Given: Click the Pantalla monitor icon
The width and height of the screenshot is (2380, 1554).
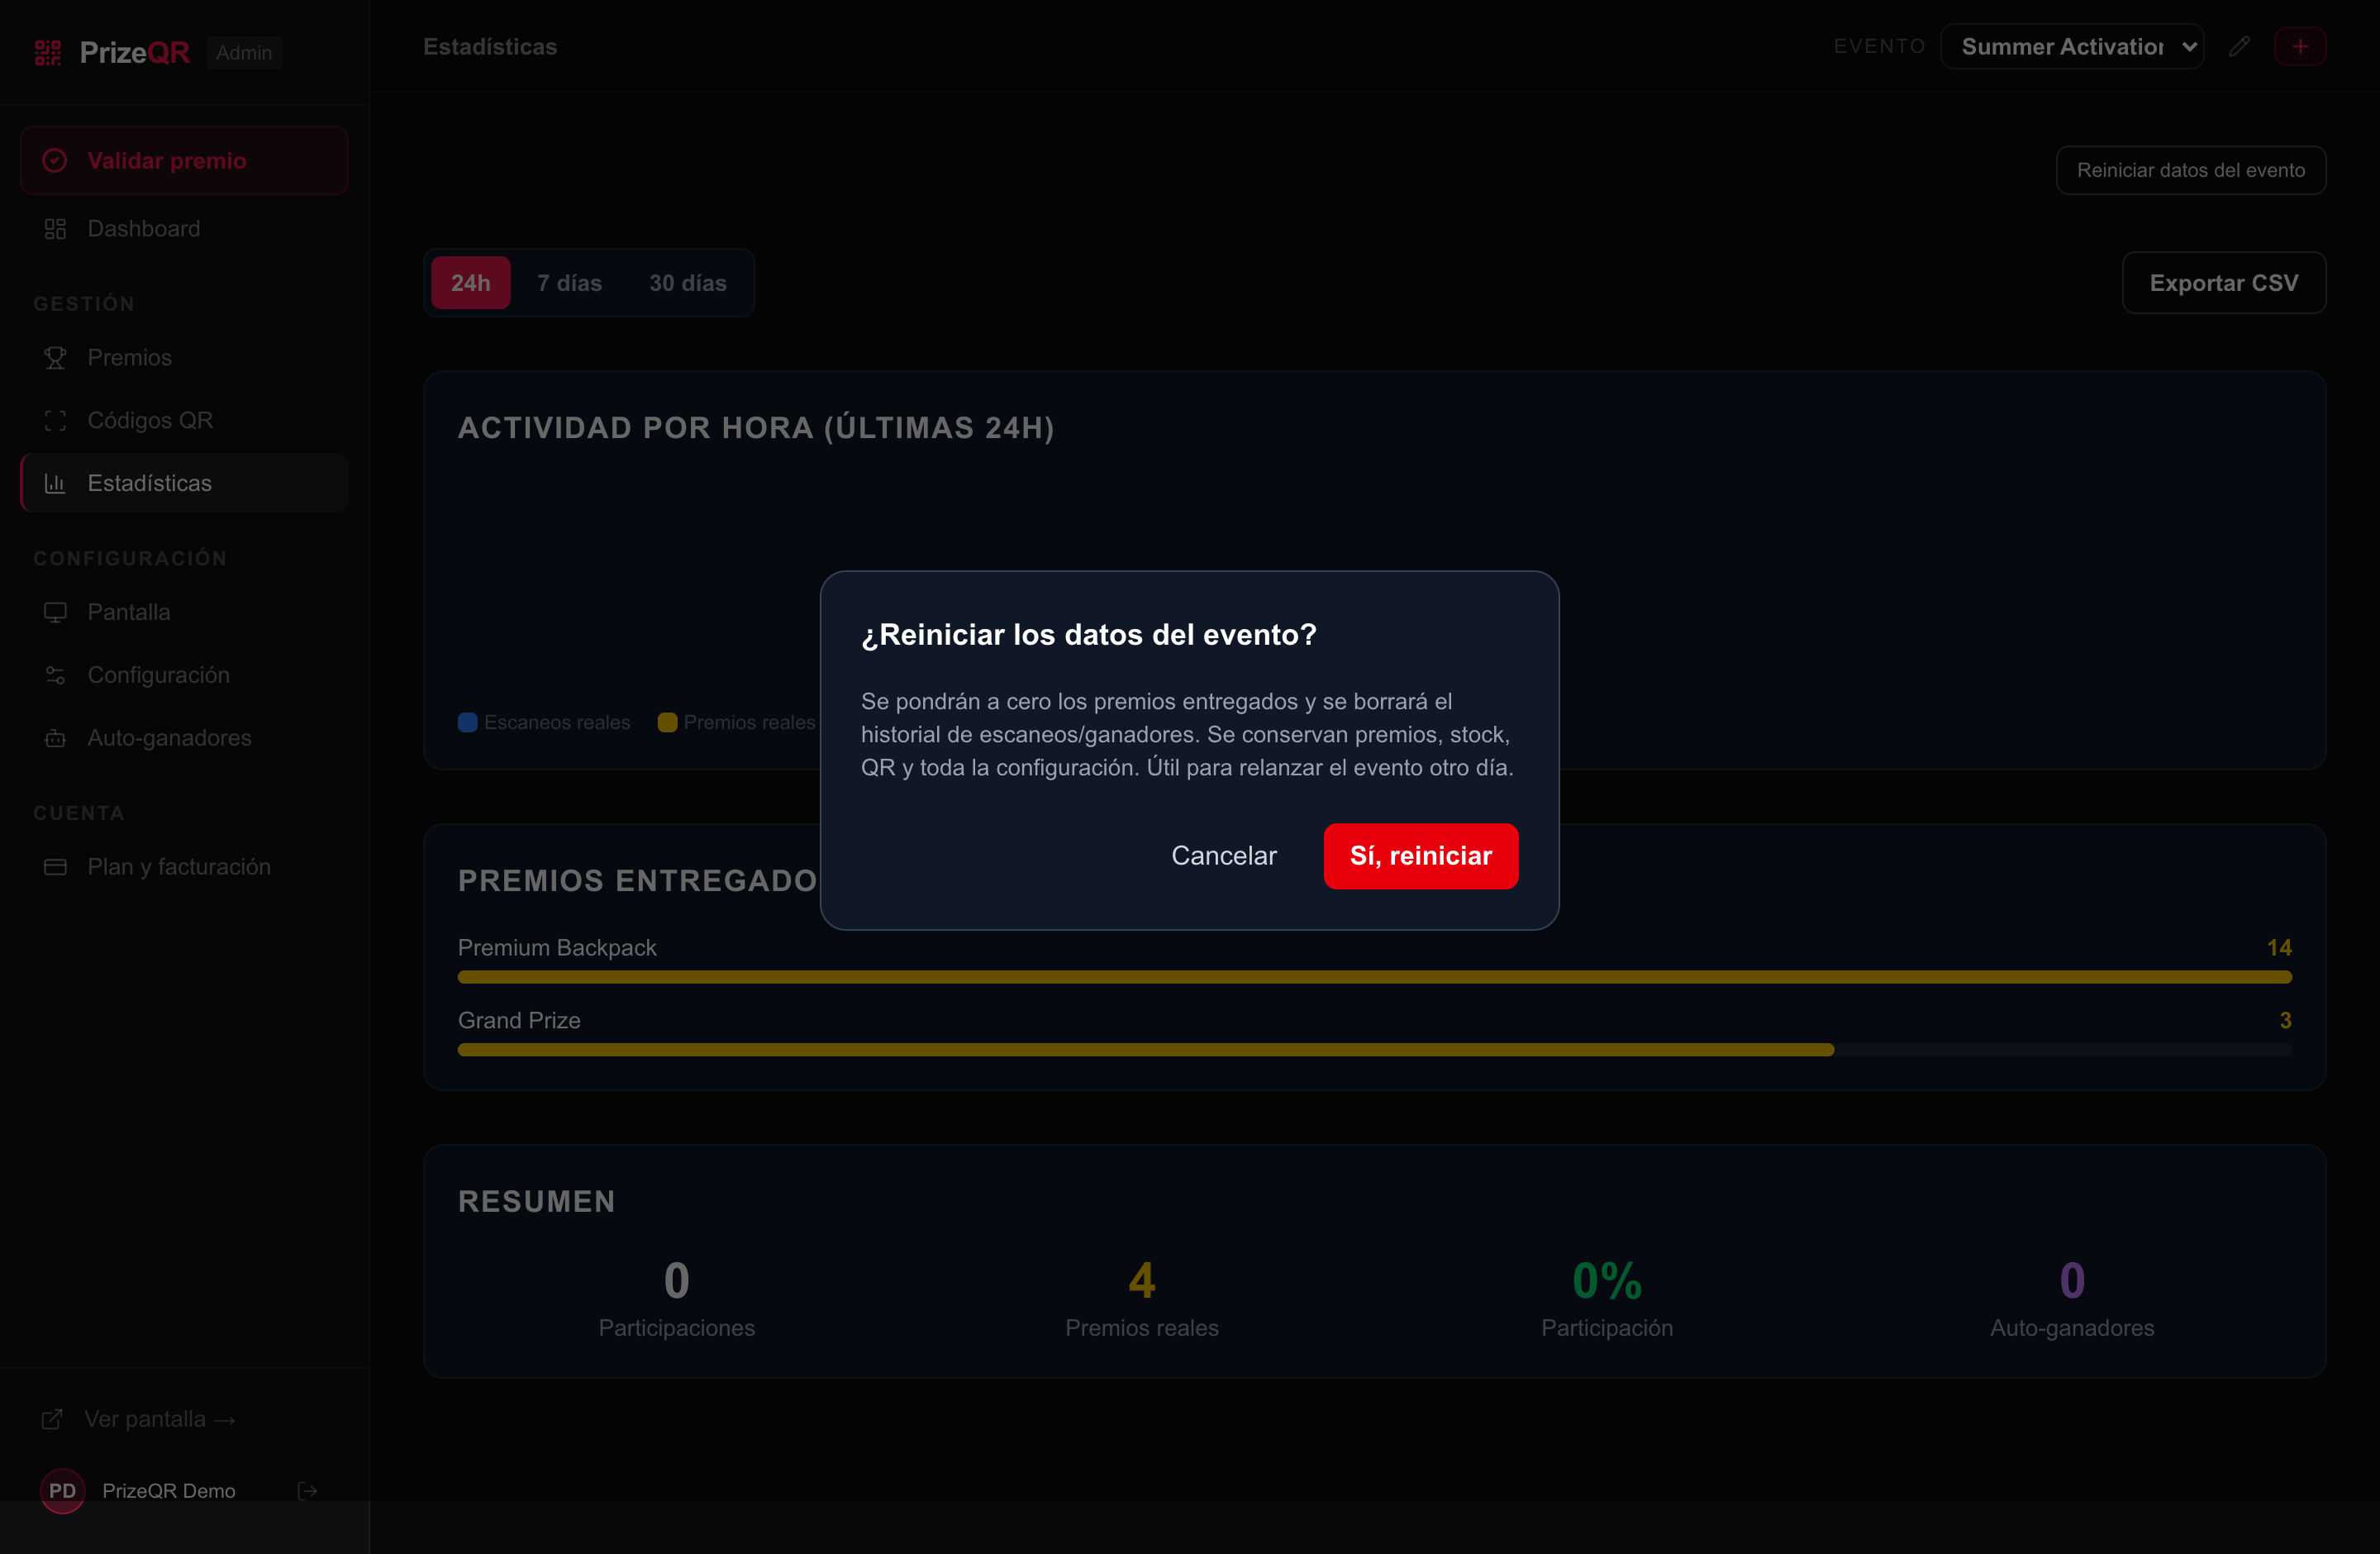Looking at the screenshot, I should [x=55, y=612].
